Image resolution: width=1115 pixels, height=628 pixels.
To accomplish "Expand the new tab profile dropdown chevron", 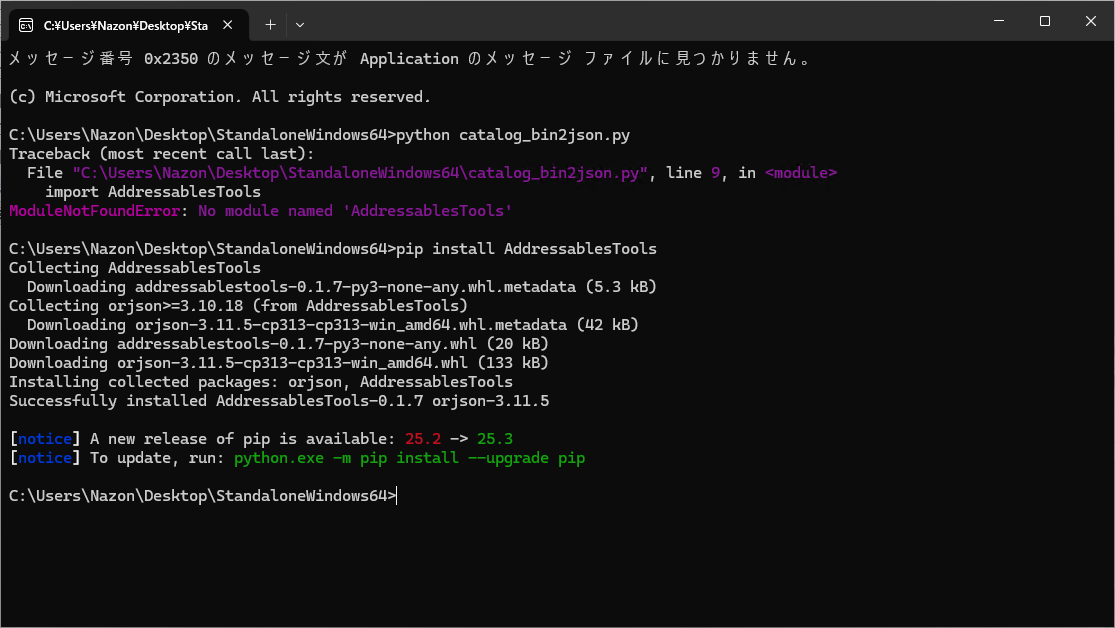I will [300, 23].
